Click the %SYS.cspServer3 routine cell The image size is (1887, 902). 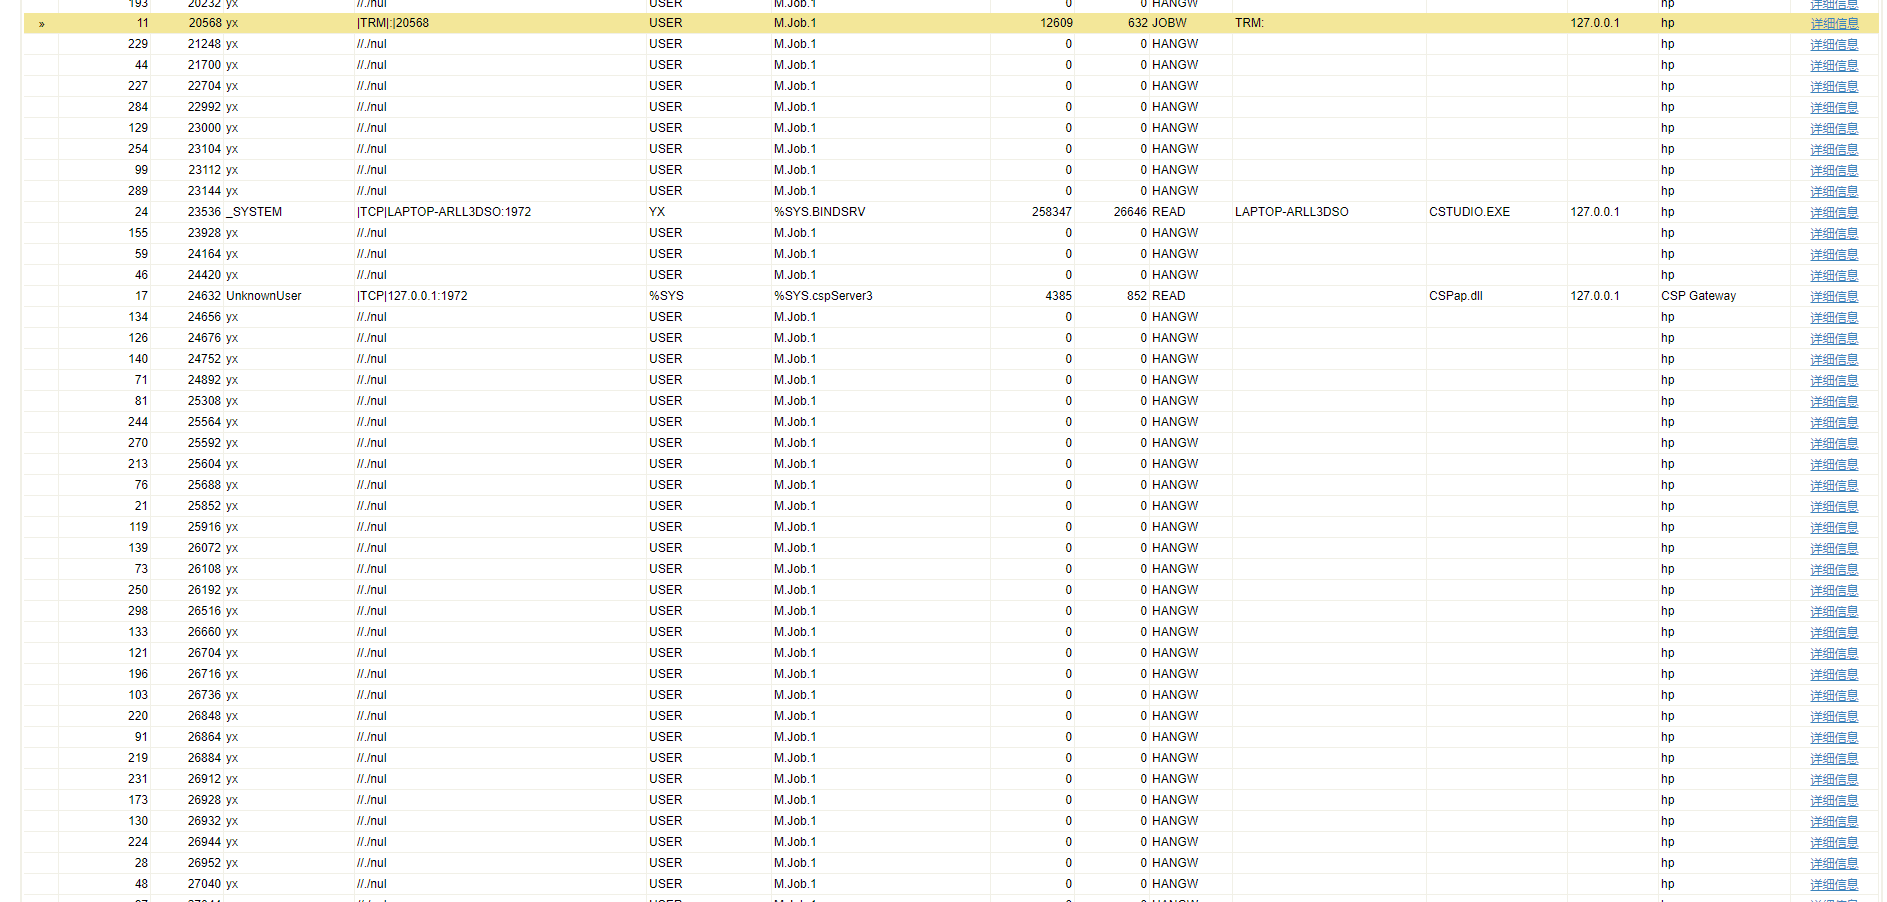[823, 296]
